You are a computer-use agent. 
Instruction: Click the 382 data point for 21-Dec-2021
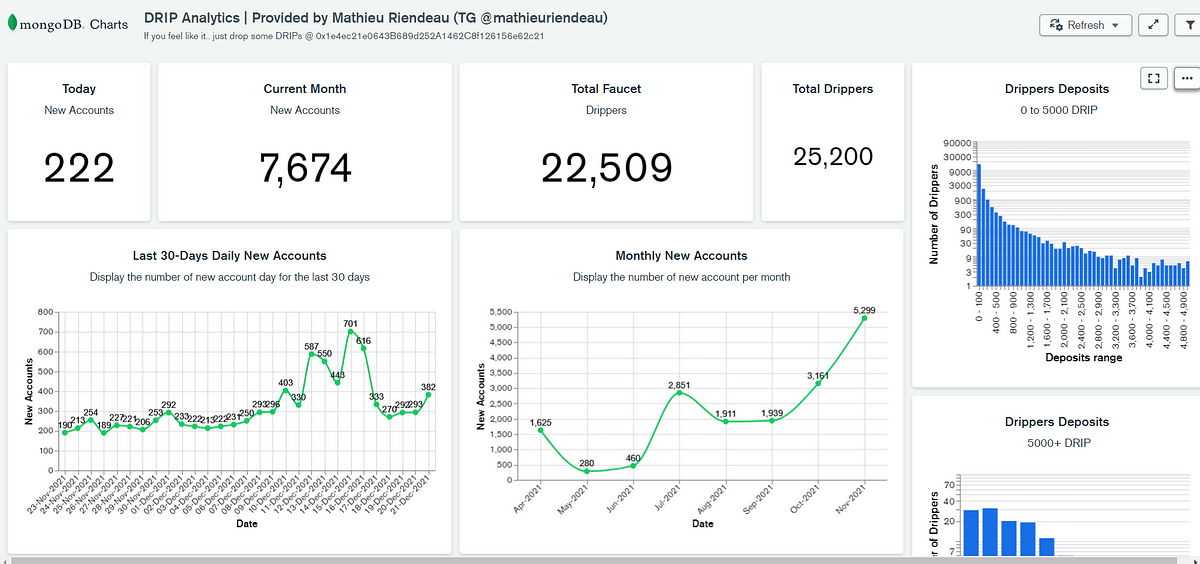428,394
